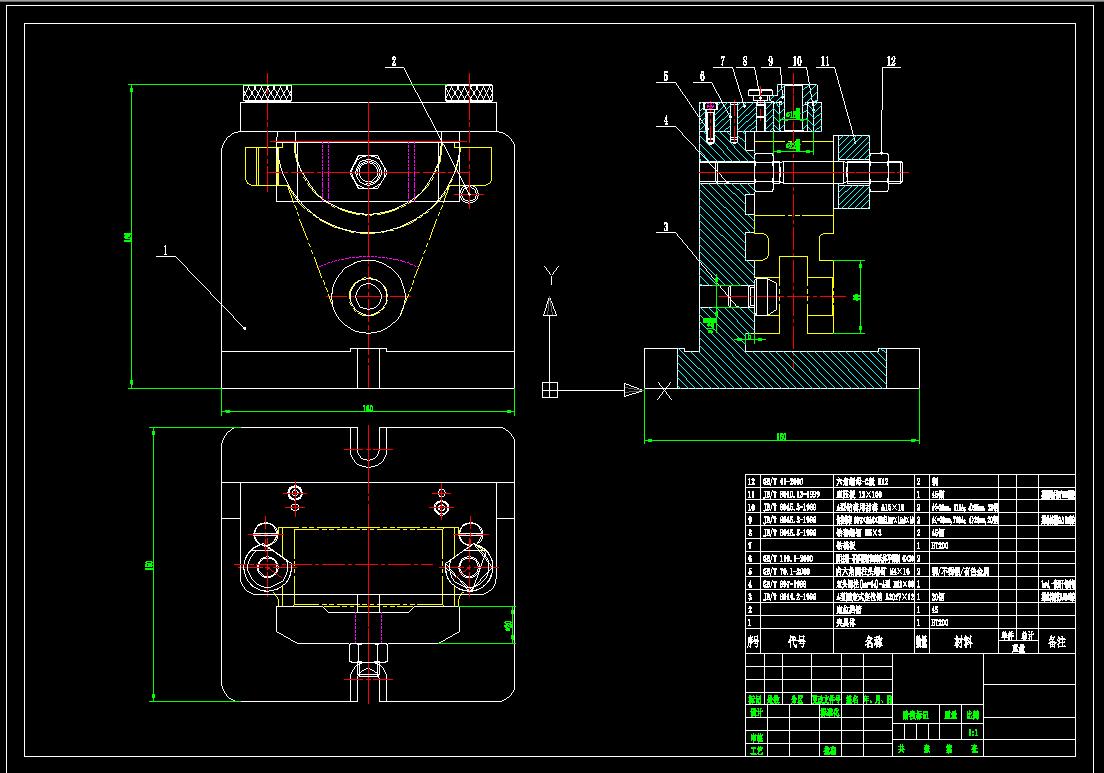The height and width of the screenshot is (773, 1104).
Task: Select part balloon number 5
Action: (x=666, y=75)
